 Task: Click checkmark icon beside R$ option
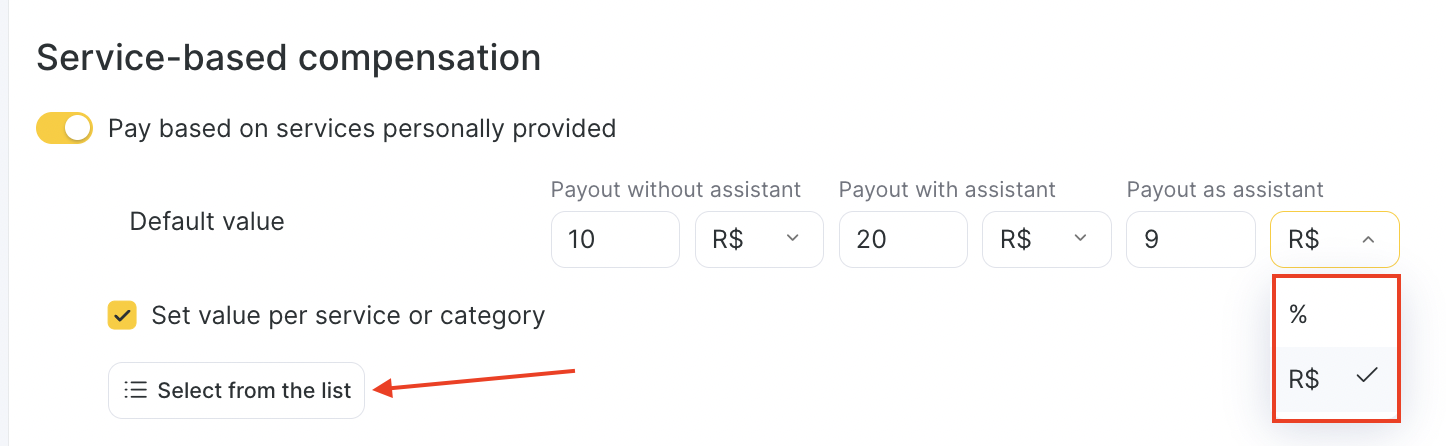pyautogui.click(x=1367, y=376)
